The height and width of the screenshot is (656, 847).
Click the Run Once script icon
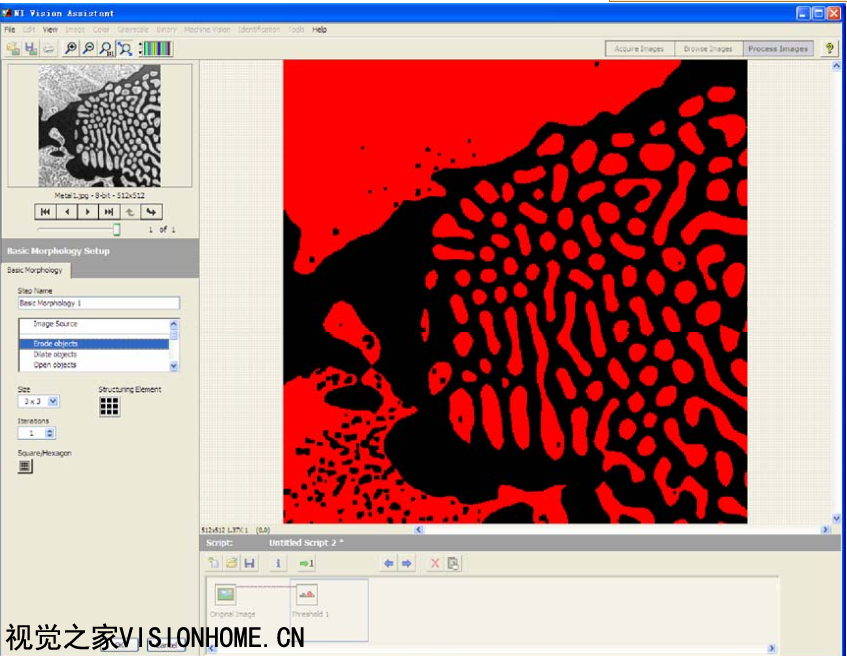pyautogui.click(x=307, y=564)
